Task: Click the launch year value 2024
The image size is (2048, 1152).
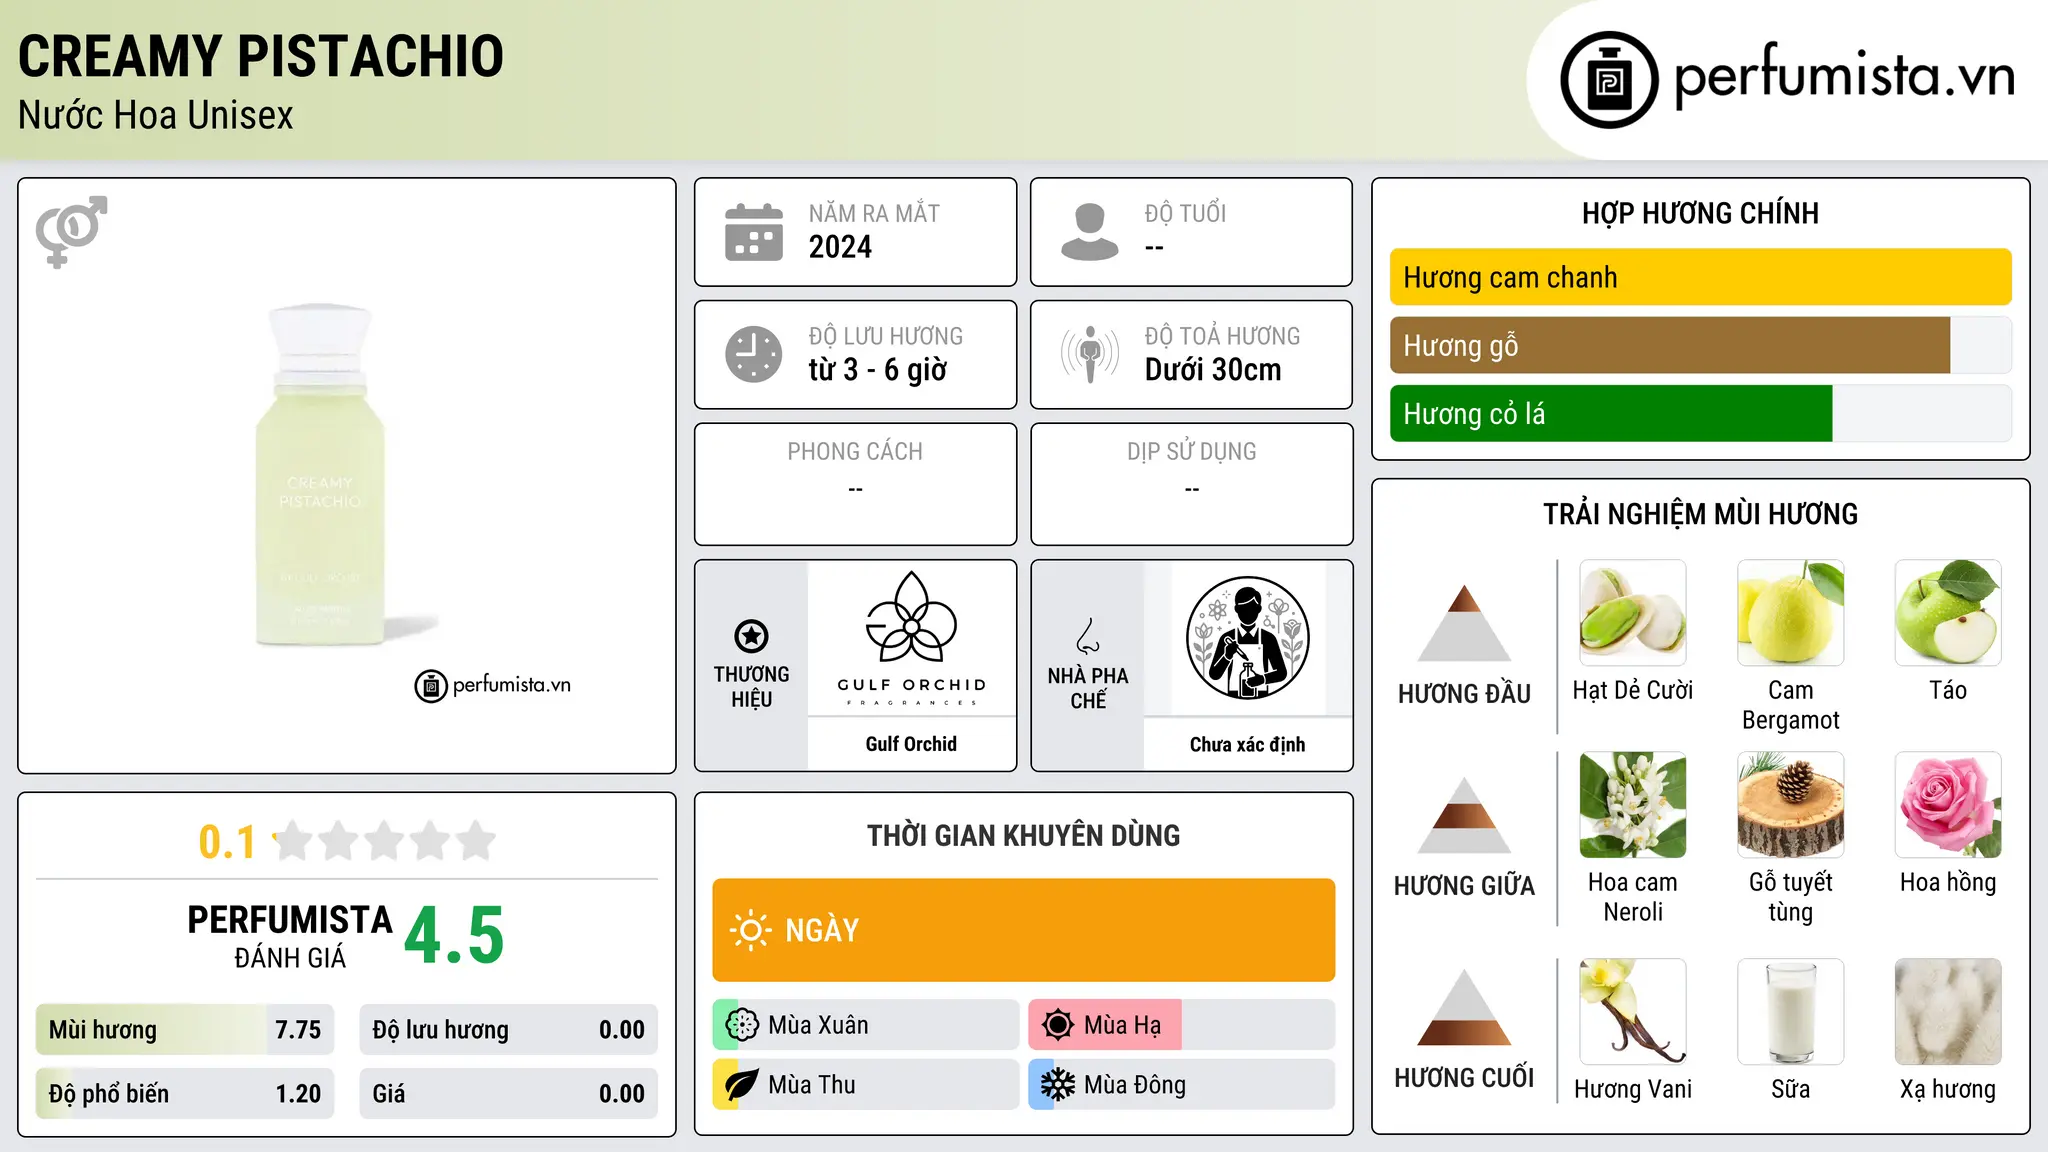Action: (x=840, y=247)
